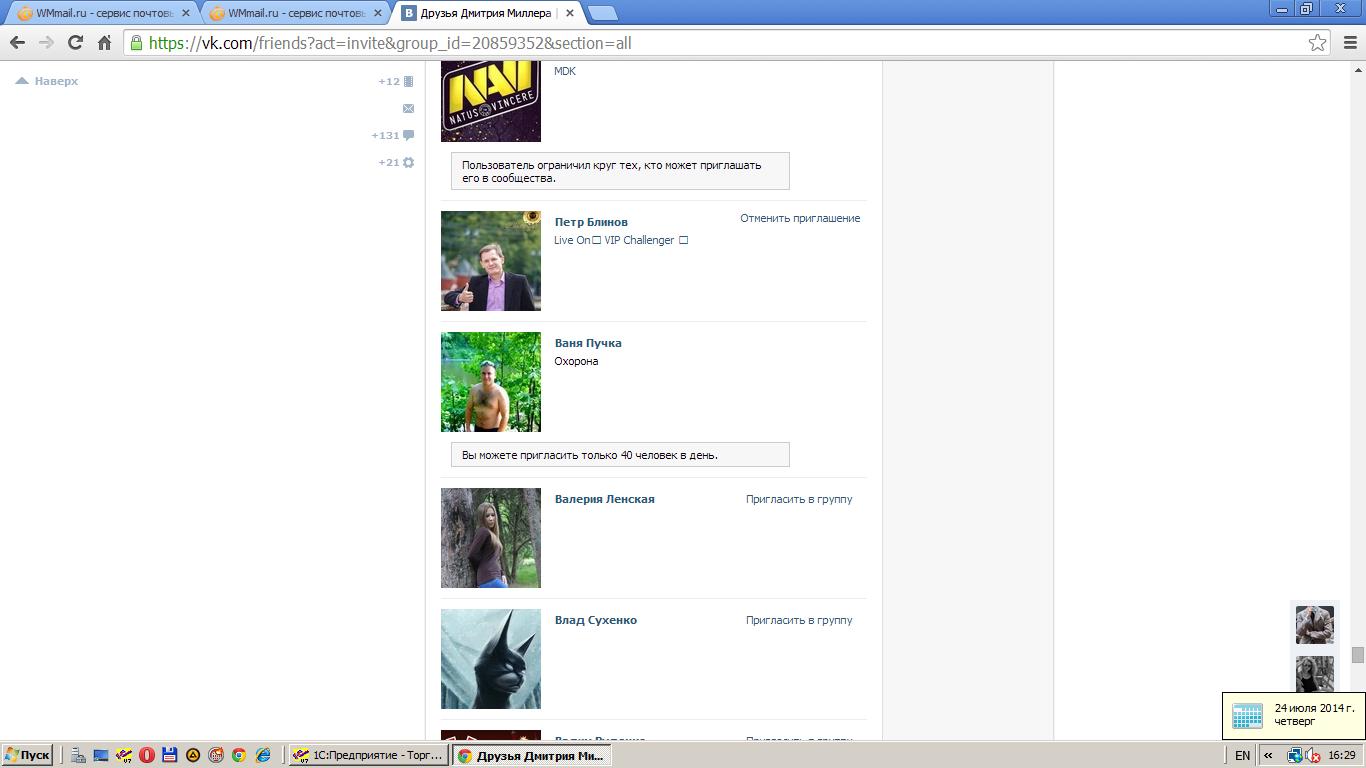
Task: Open the +12 friends notification icon
Action: pyautogui.click(x=396, y=81)
